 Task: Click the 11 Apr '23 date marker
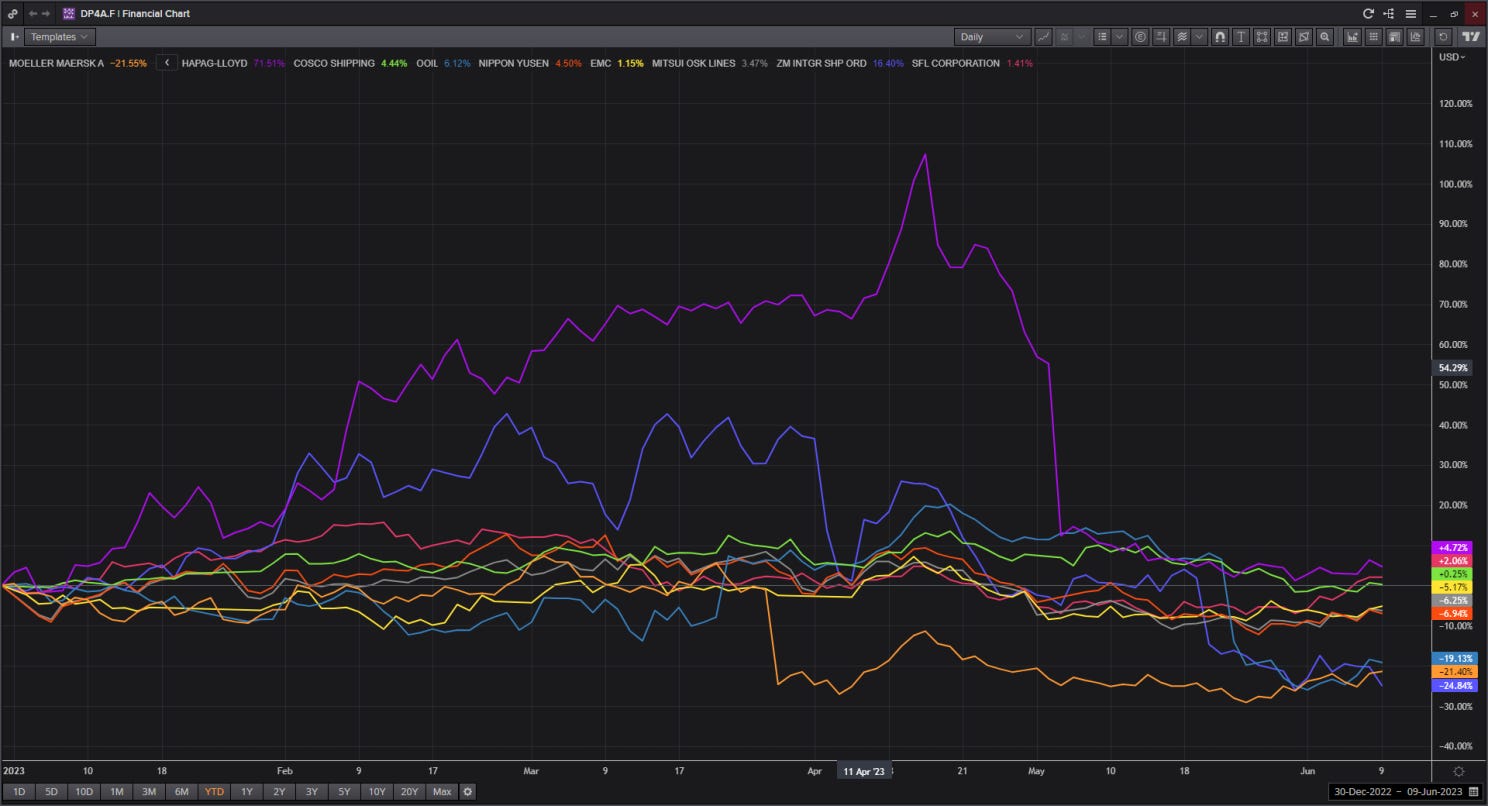pyautogui.click(x=863, y=771)
